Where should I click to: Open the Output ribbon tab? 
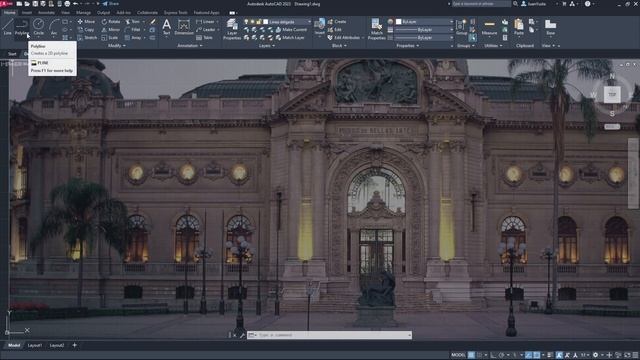[x=103, y=13]
